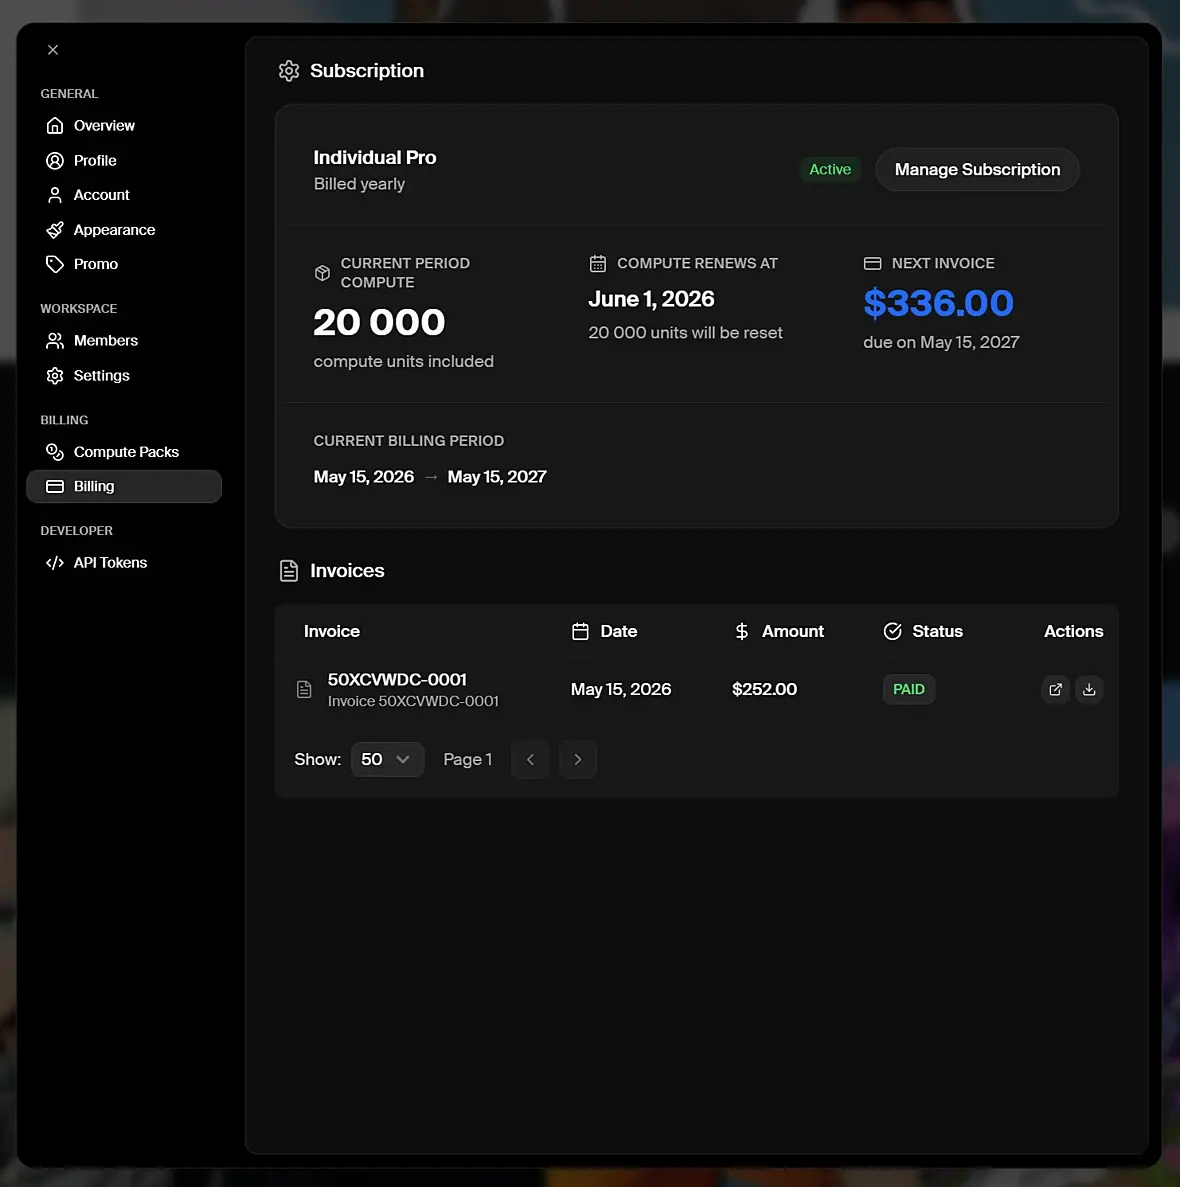Click the Appearance brush icon

click(x=54, y=229)
